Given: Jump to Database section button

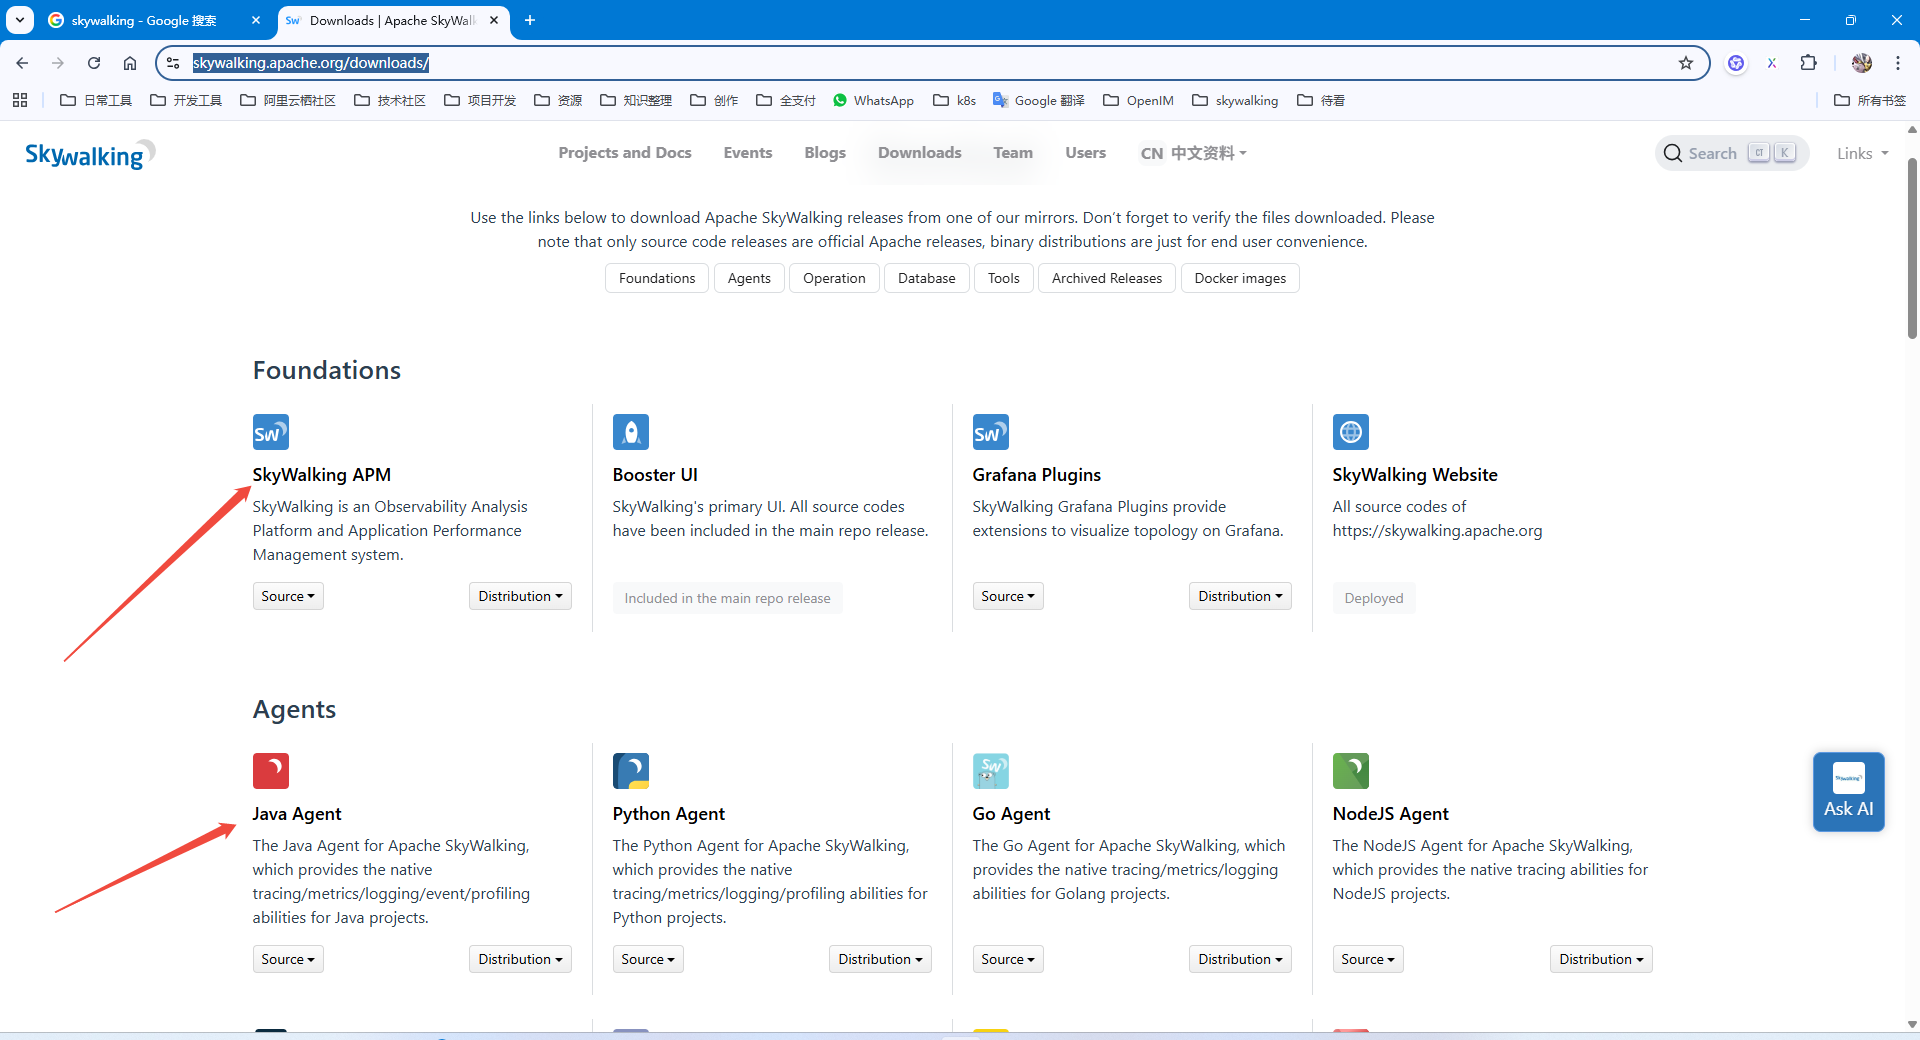Looking at the screenshot, I should coord(927,278).
